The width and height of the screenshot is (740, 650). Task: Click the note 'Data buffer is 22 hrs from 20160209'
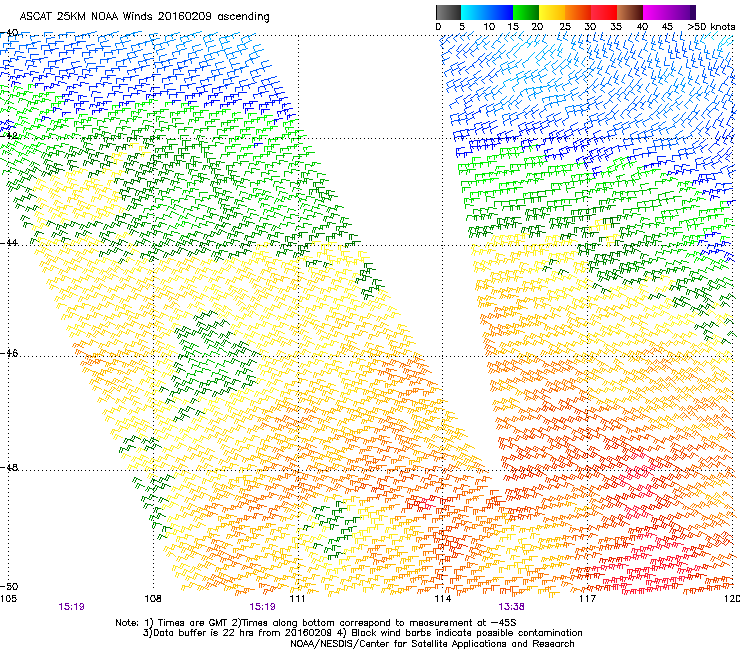(x=242, y=633)
